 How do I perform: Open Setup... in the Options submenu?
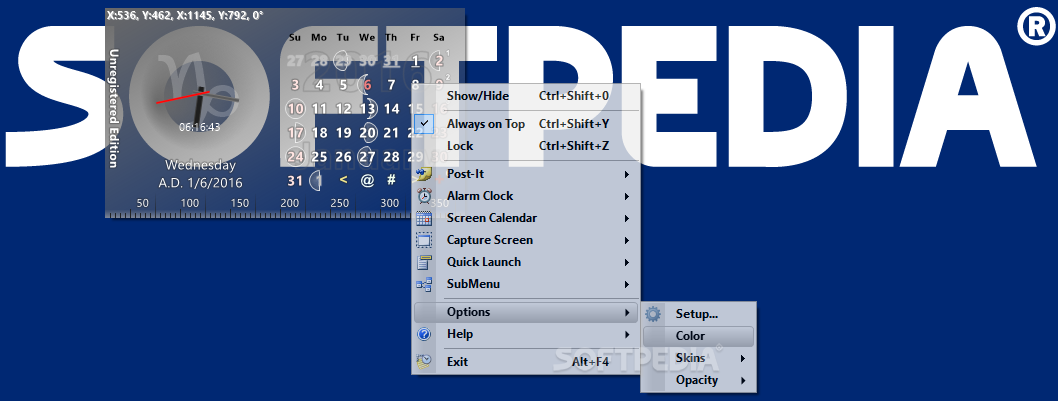pyautogui.click(x=698, y=314)
